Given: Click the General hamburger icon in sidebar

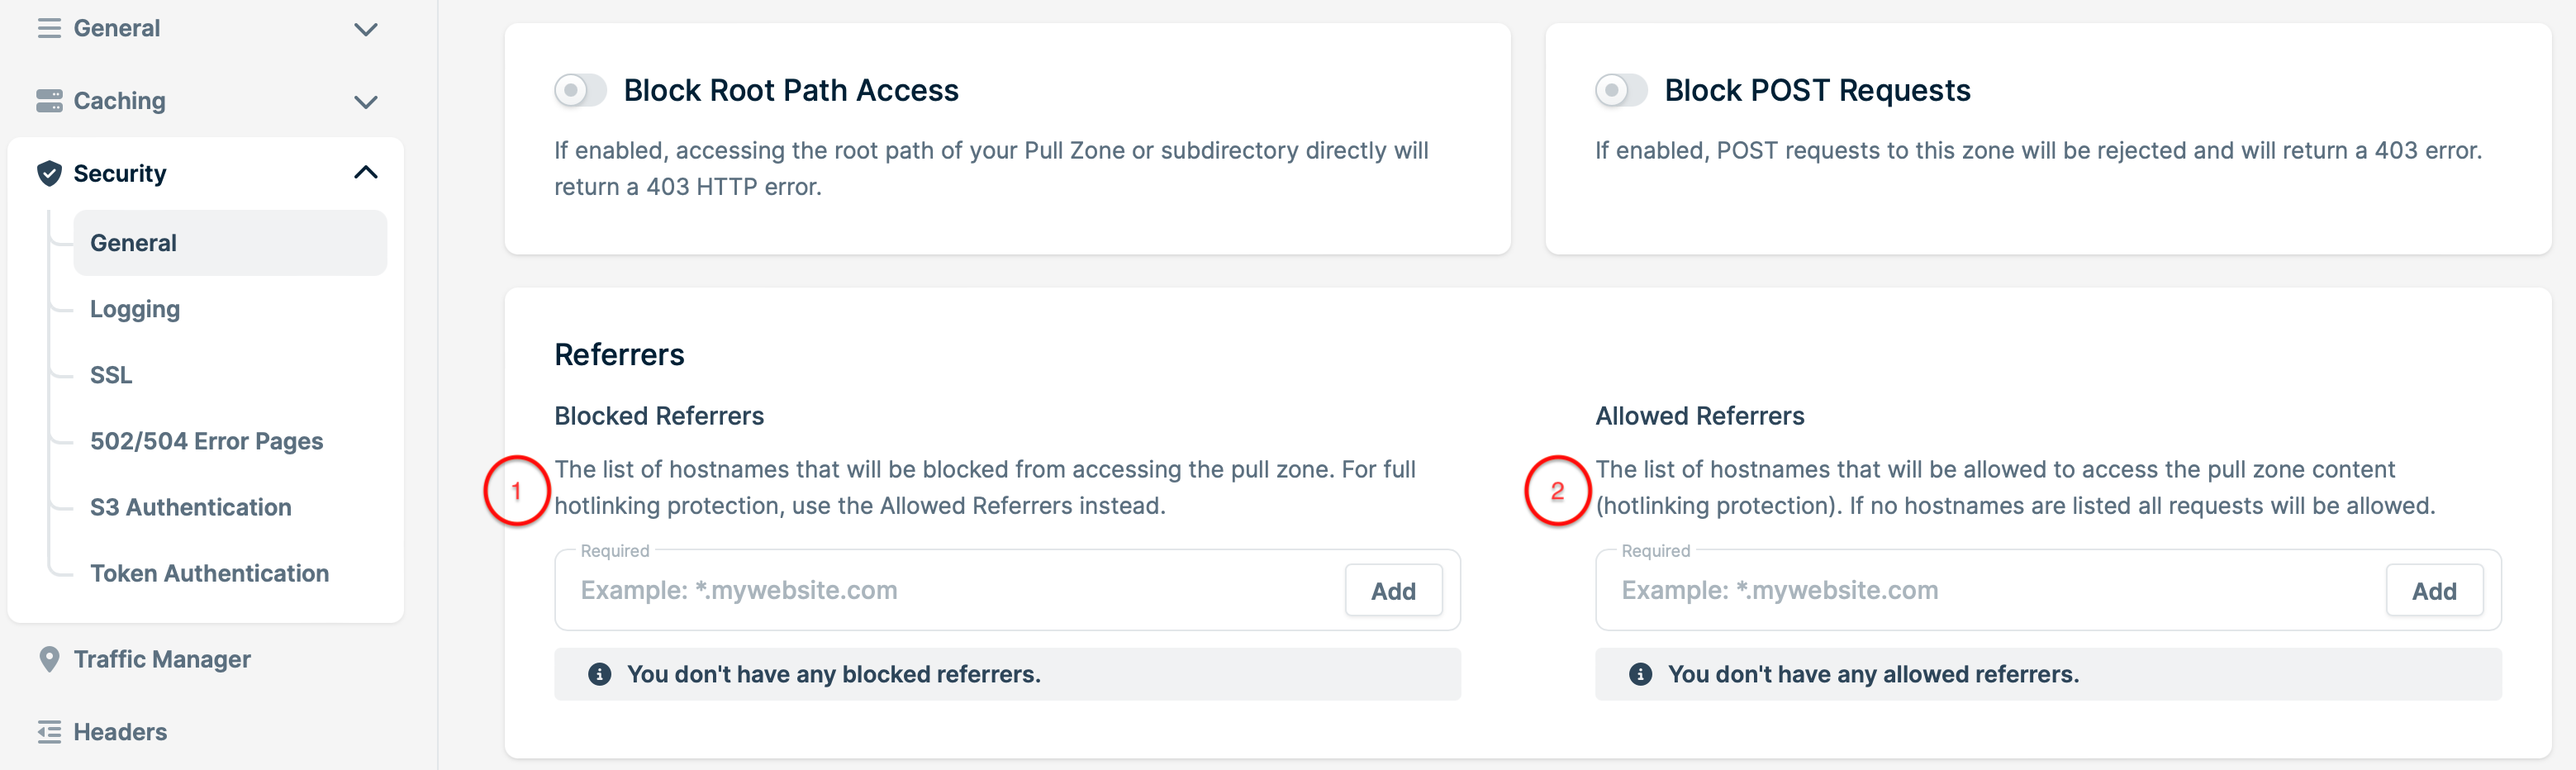Looking at the screenshot, I should tap(49, 28).
